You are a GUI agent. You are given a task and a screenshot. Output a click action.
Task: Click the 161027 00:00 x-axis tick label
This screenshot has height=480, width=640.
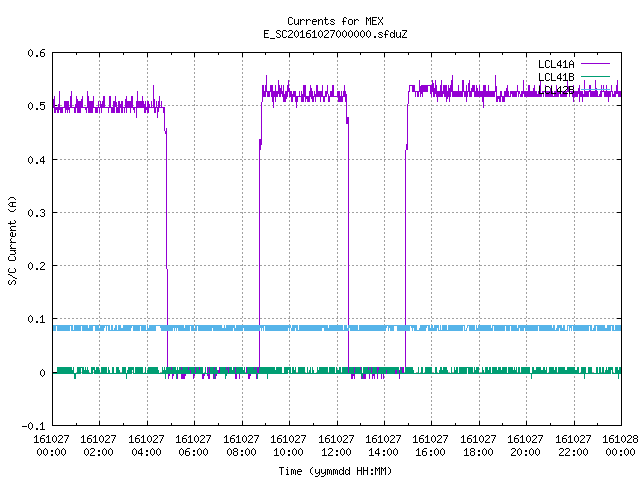click(51, 446)
